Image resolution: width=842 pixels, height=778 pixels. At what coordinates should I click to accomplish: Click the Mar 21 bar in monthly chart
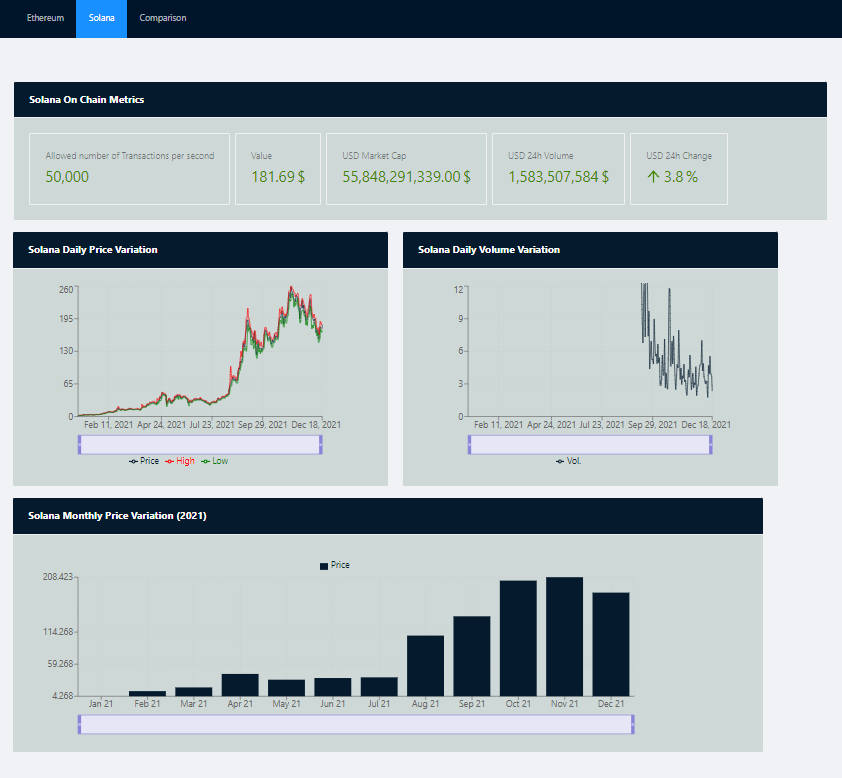(194, 692)
